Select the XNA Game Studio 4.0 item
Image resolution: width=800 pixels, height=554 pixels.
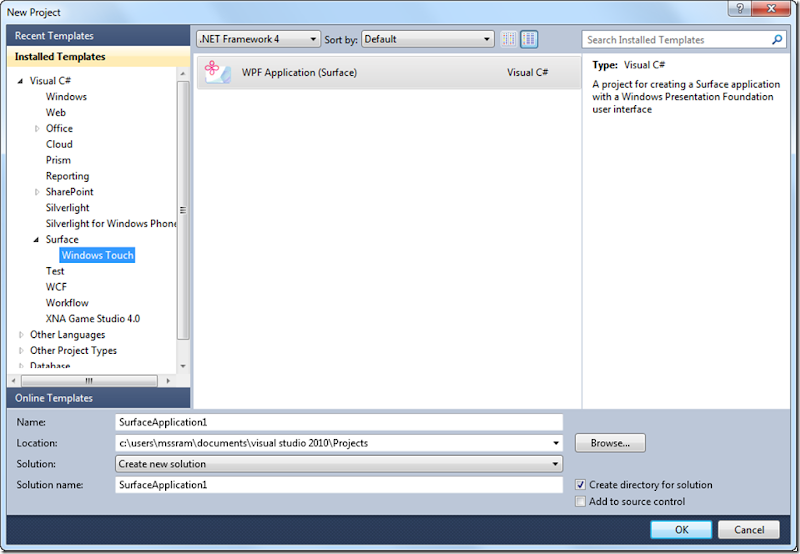point(93,318)
